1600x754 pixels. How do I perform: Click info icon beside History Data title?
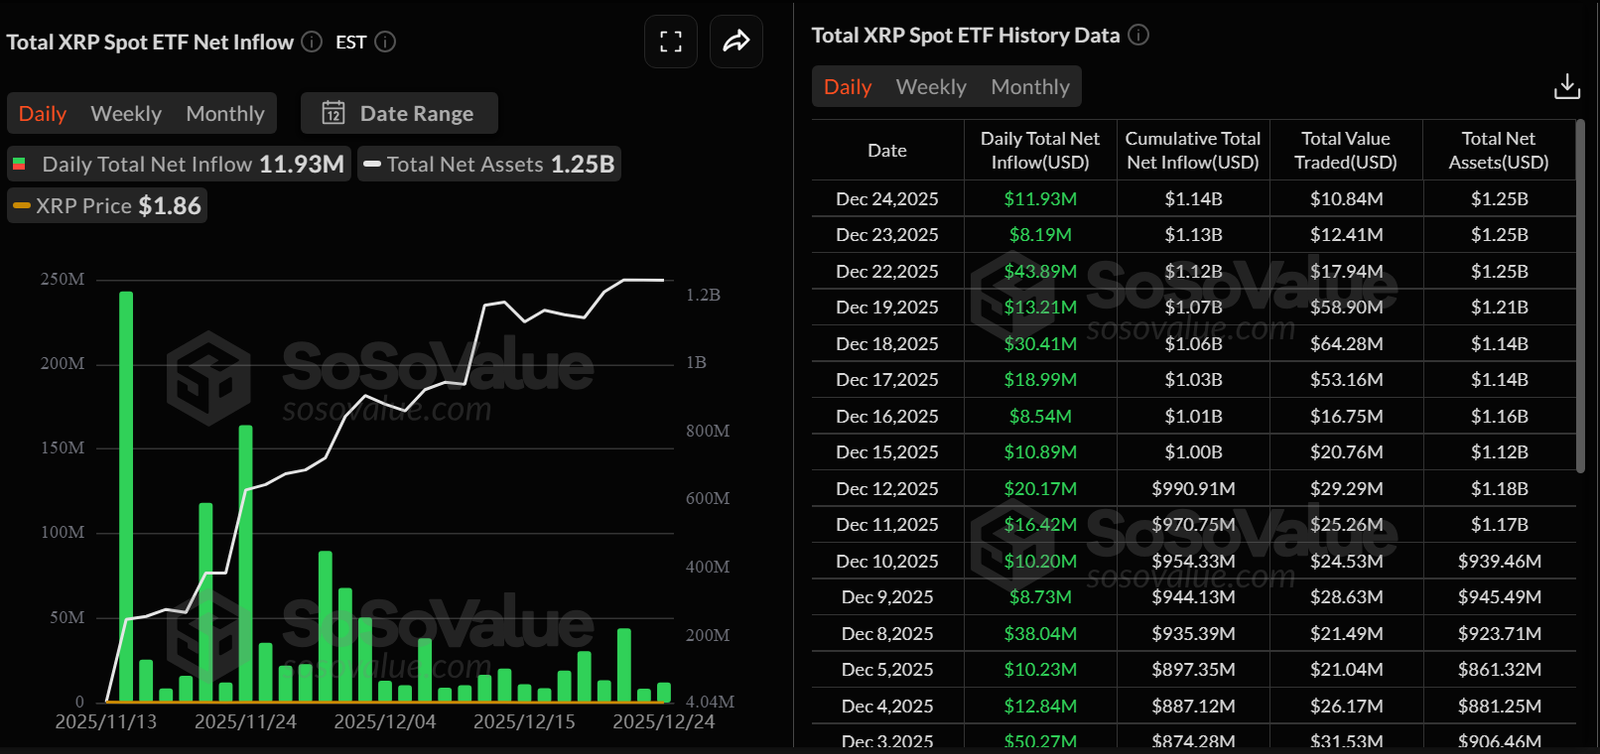1138,35
